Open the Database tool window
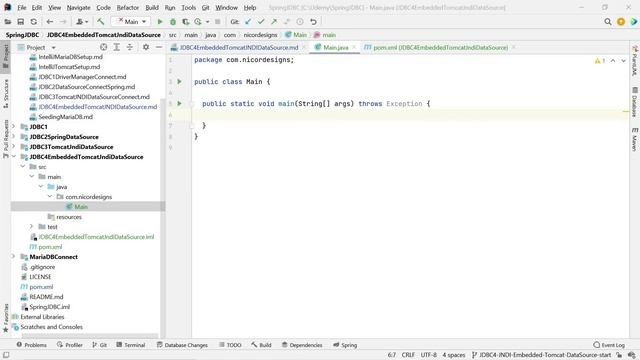640x360 pixels. point(635,102)
